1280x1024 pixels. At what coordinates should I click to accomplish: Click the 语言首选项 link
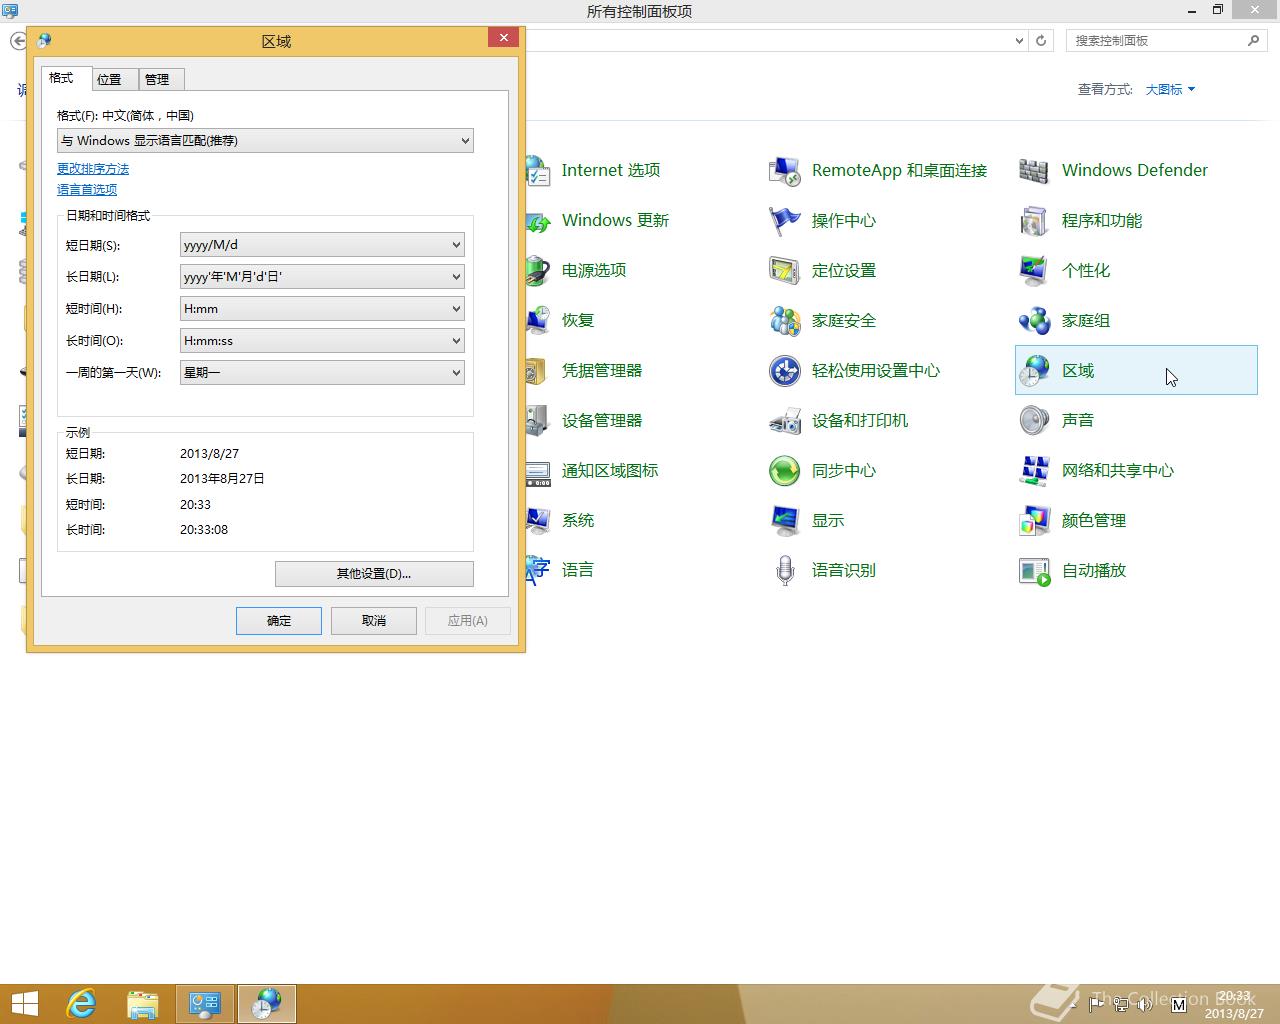pyautogui.click(x=87, y=190)
